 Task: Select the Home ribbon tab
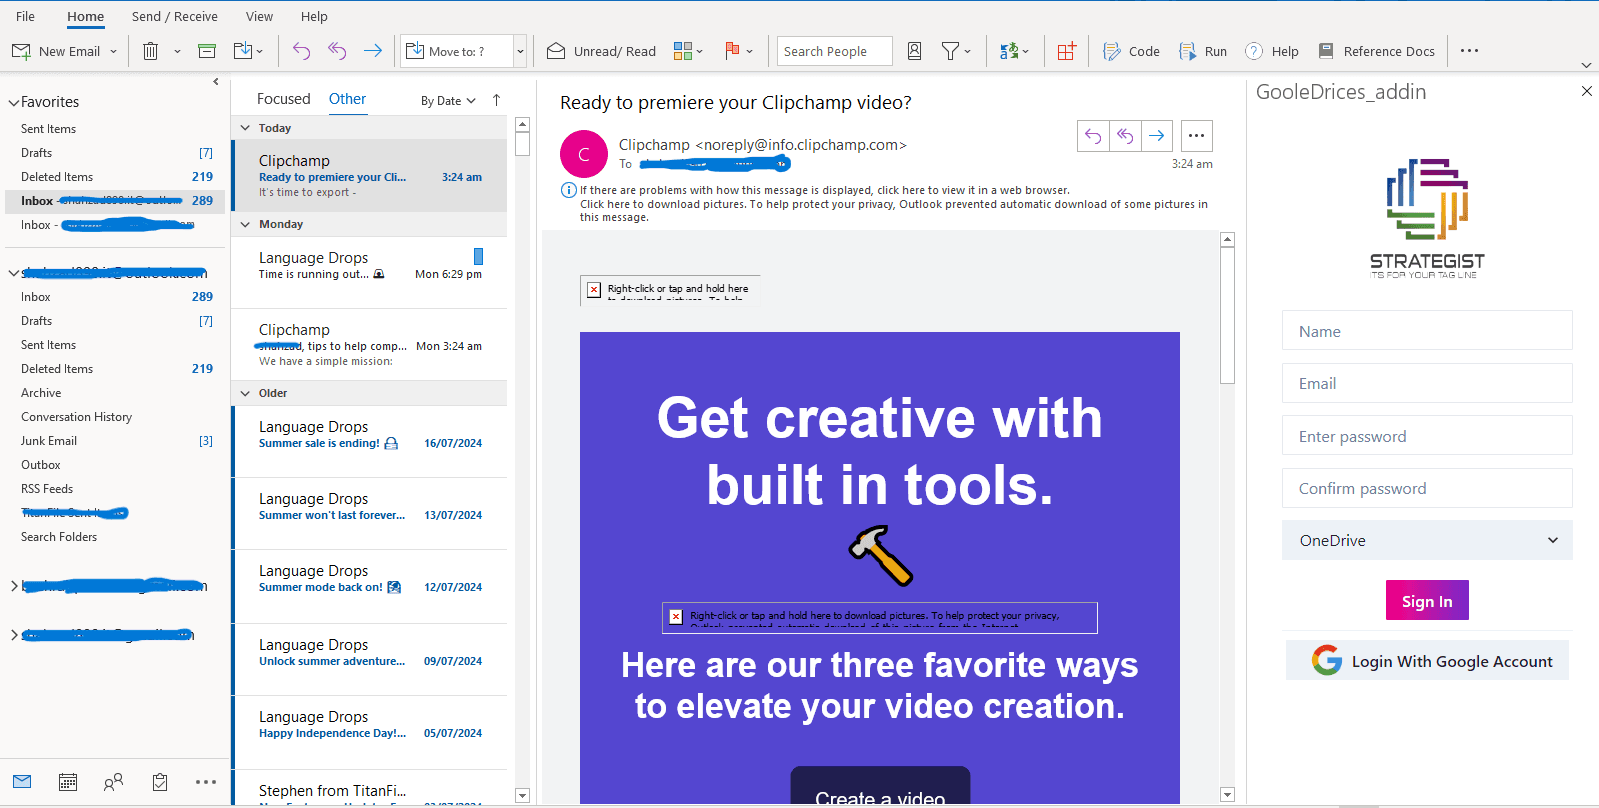pos(85,16)
